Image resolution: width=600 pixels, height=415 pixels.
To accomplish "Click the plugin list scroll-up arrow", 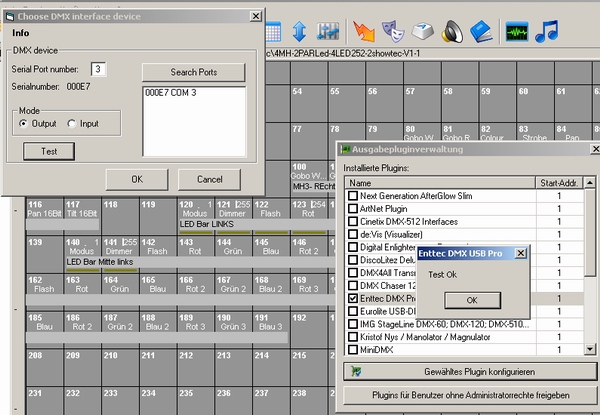I will (590, 182).
